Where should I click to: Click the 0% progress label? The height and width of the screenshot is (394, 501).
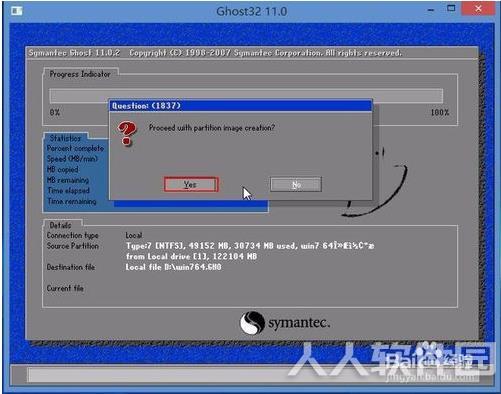click(55, 112)
